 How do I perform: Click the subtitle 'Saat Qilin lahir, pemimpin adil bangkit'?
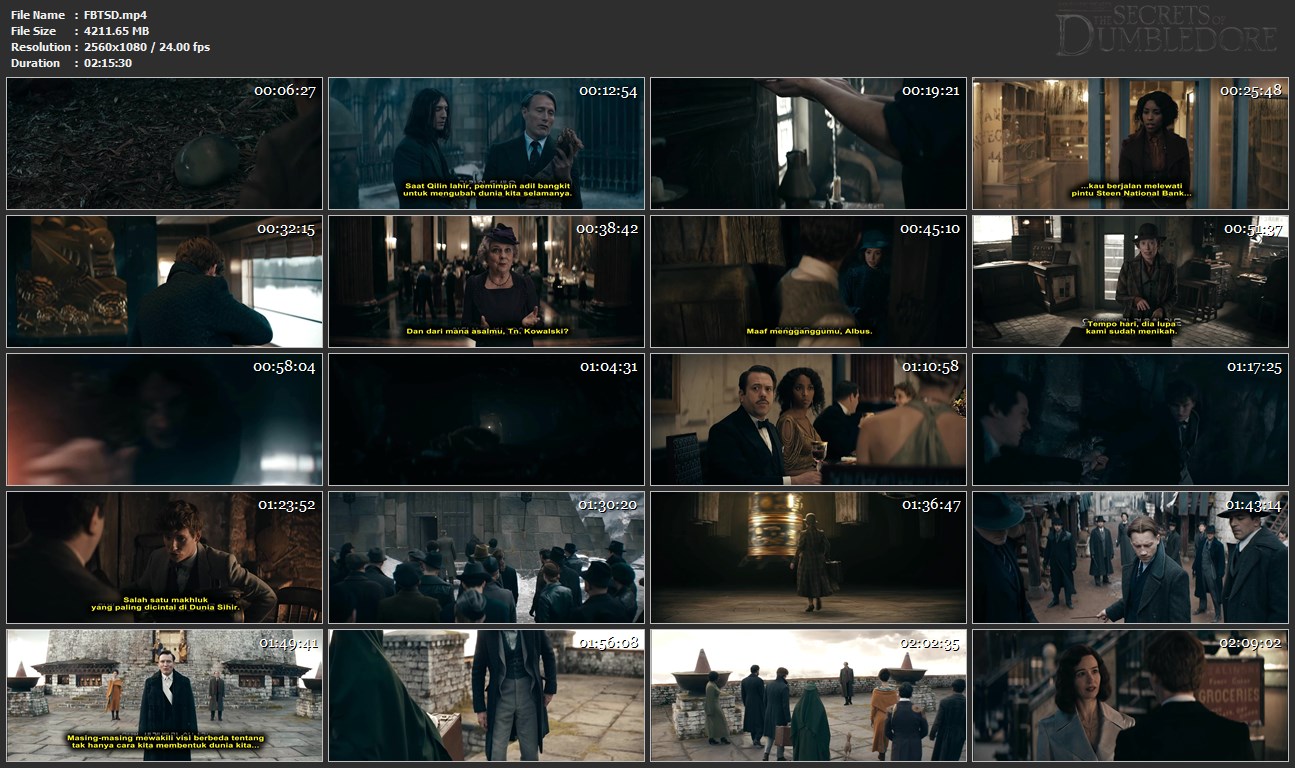[487, 185]
